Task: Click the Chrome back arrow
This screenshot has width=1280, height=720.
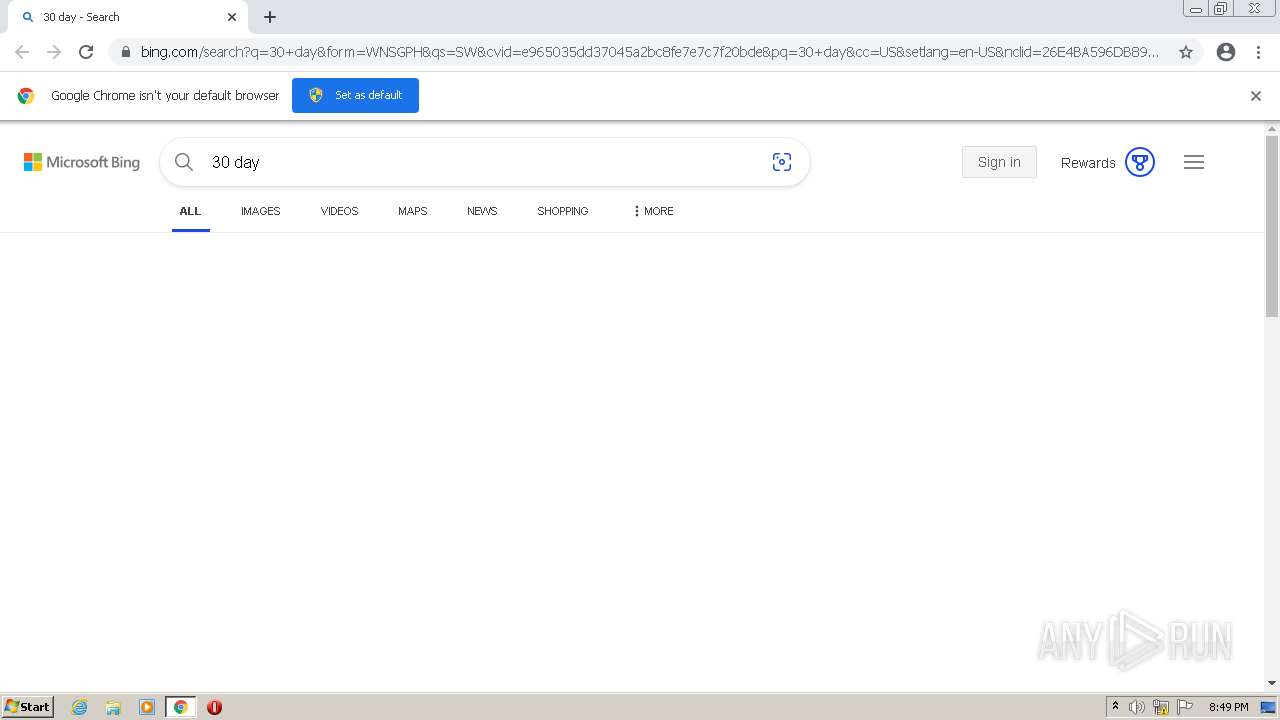Action: coord(22,52)
